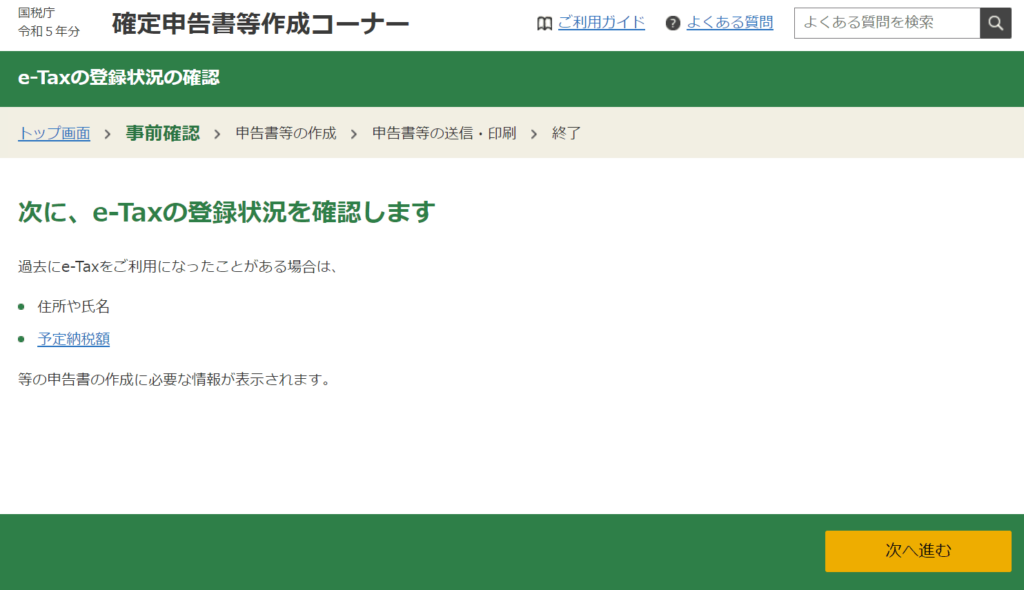Select the 終了 breadcrumb step

coord(566,133)
